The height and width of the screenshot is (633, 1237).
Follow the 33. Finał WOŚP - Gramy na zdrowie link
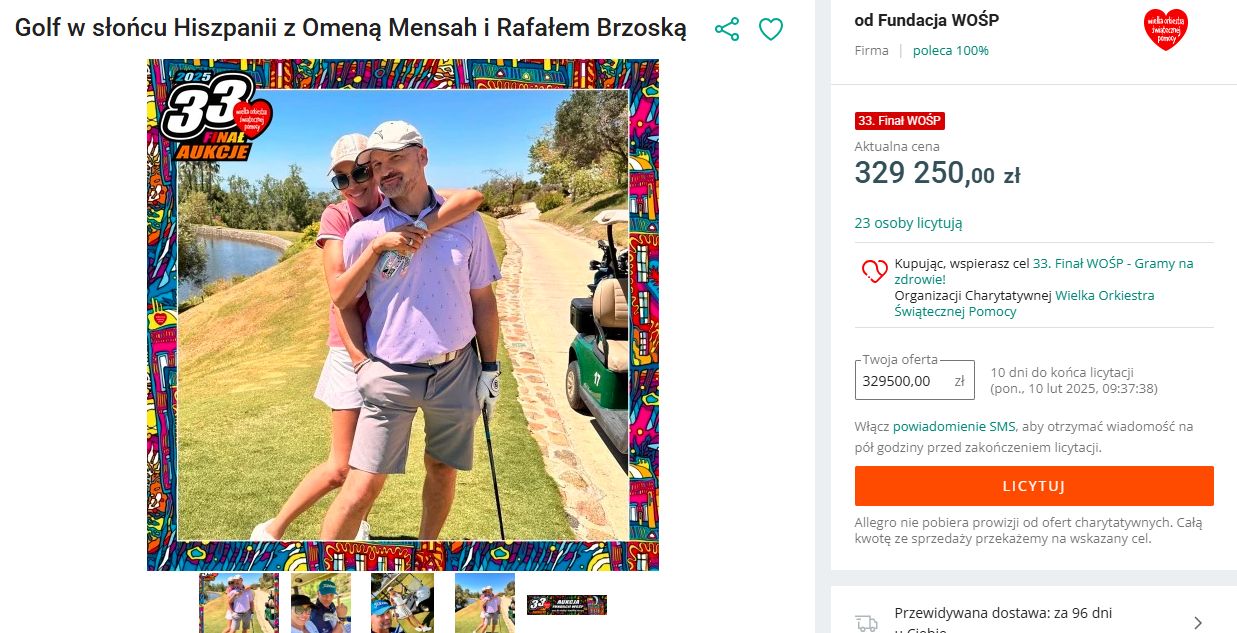(x=1112, y=264)
